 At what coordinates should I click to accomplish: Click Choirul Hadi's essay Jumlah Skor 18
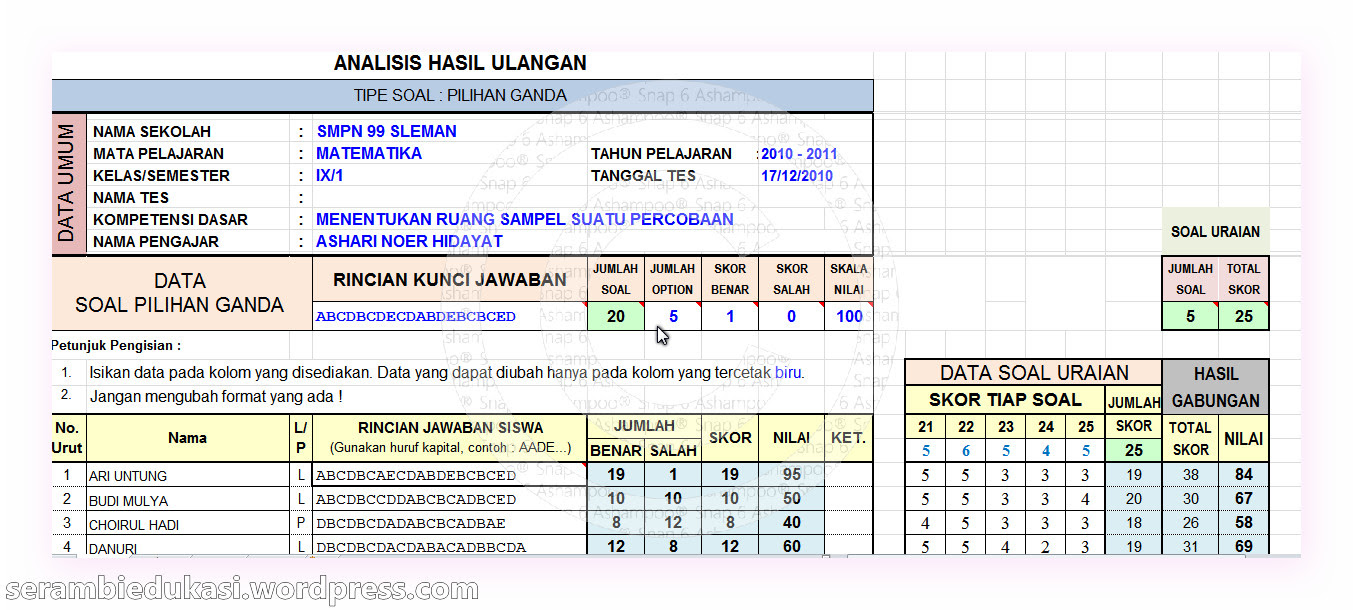pos(1134,523)
